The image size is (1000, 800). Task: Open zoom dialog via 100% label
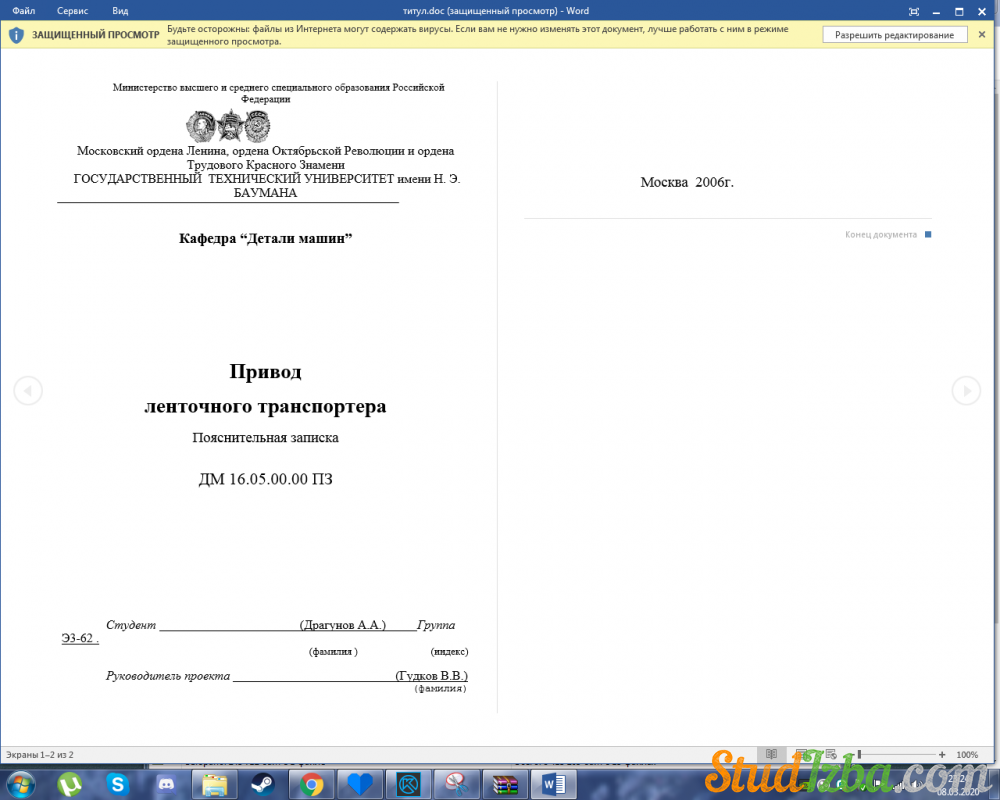coord(967,755)
